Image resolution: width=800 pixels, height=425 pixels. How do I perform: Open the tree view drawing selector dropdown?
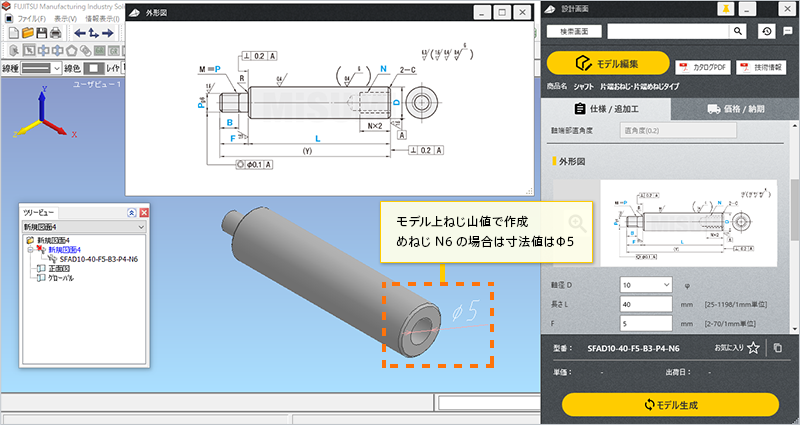tap(84, 228)
